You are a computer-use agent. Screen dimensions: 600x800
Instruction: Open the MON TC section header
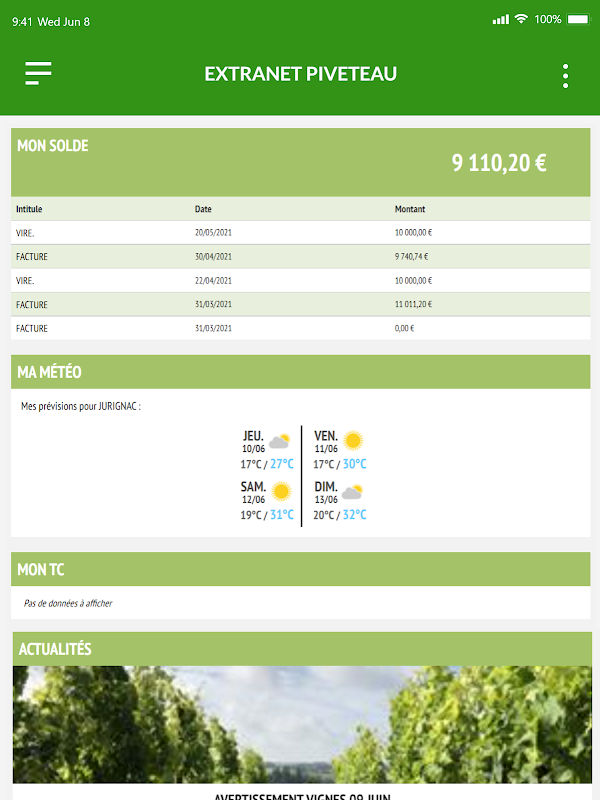(x=301, y=569)
